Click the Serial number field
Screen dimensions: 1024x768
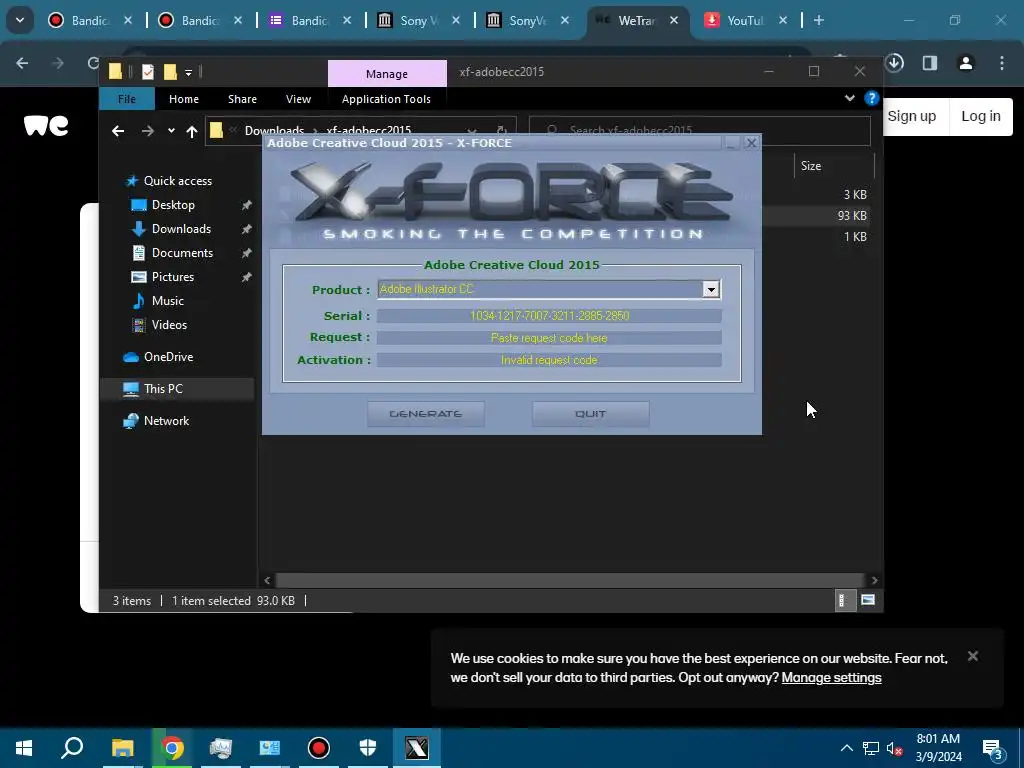click(x=549, y=316)
